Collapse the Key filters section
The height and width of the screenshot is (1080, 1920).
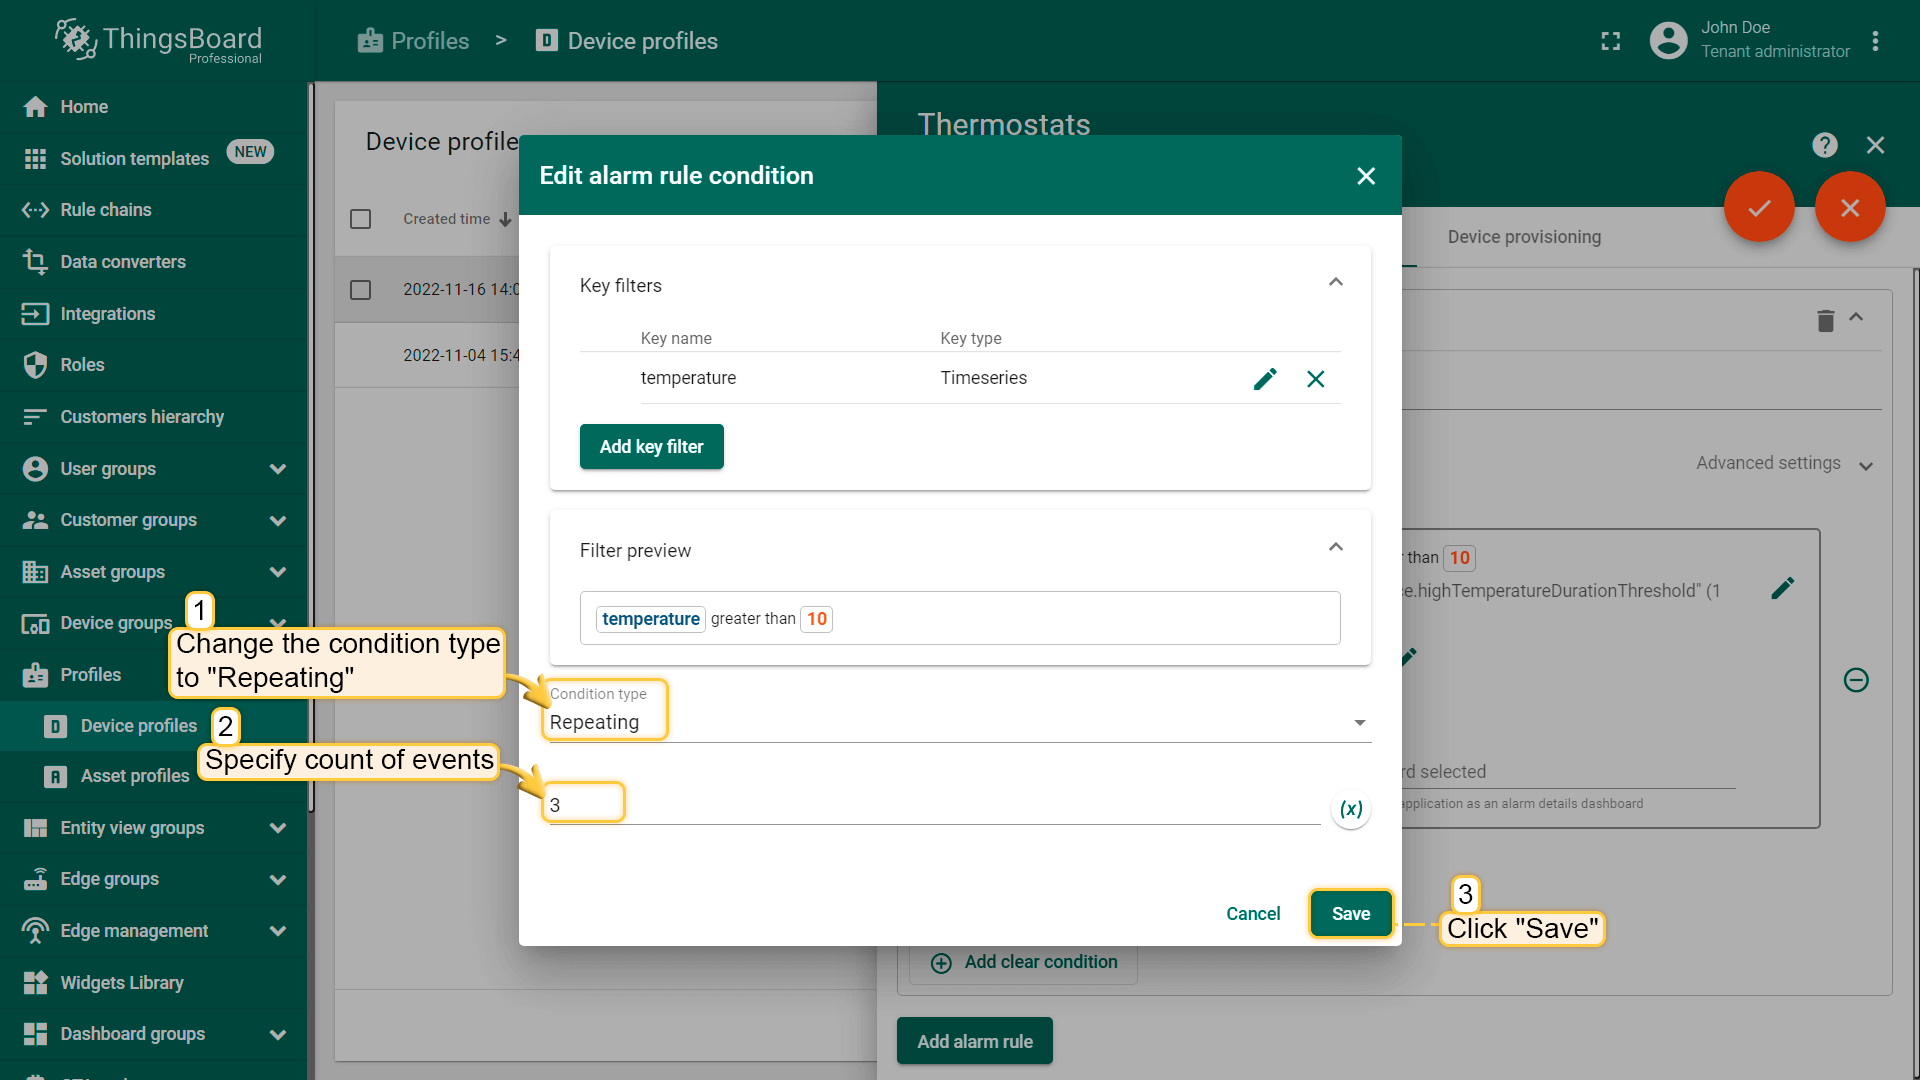tap(1336, 283)
